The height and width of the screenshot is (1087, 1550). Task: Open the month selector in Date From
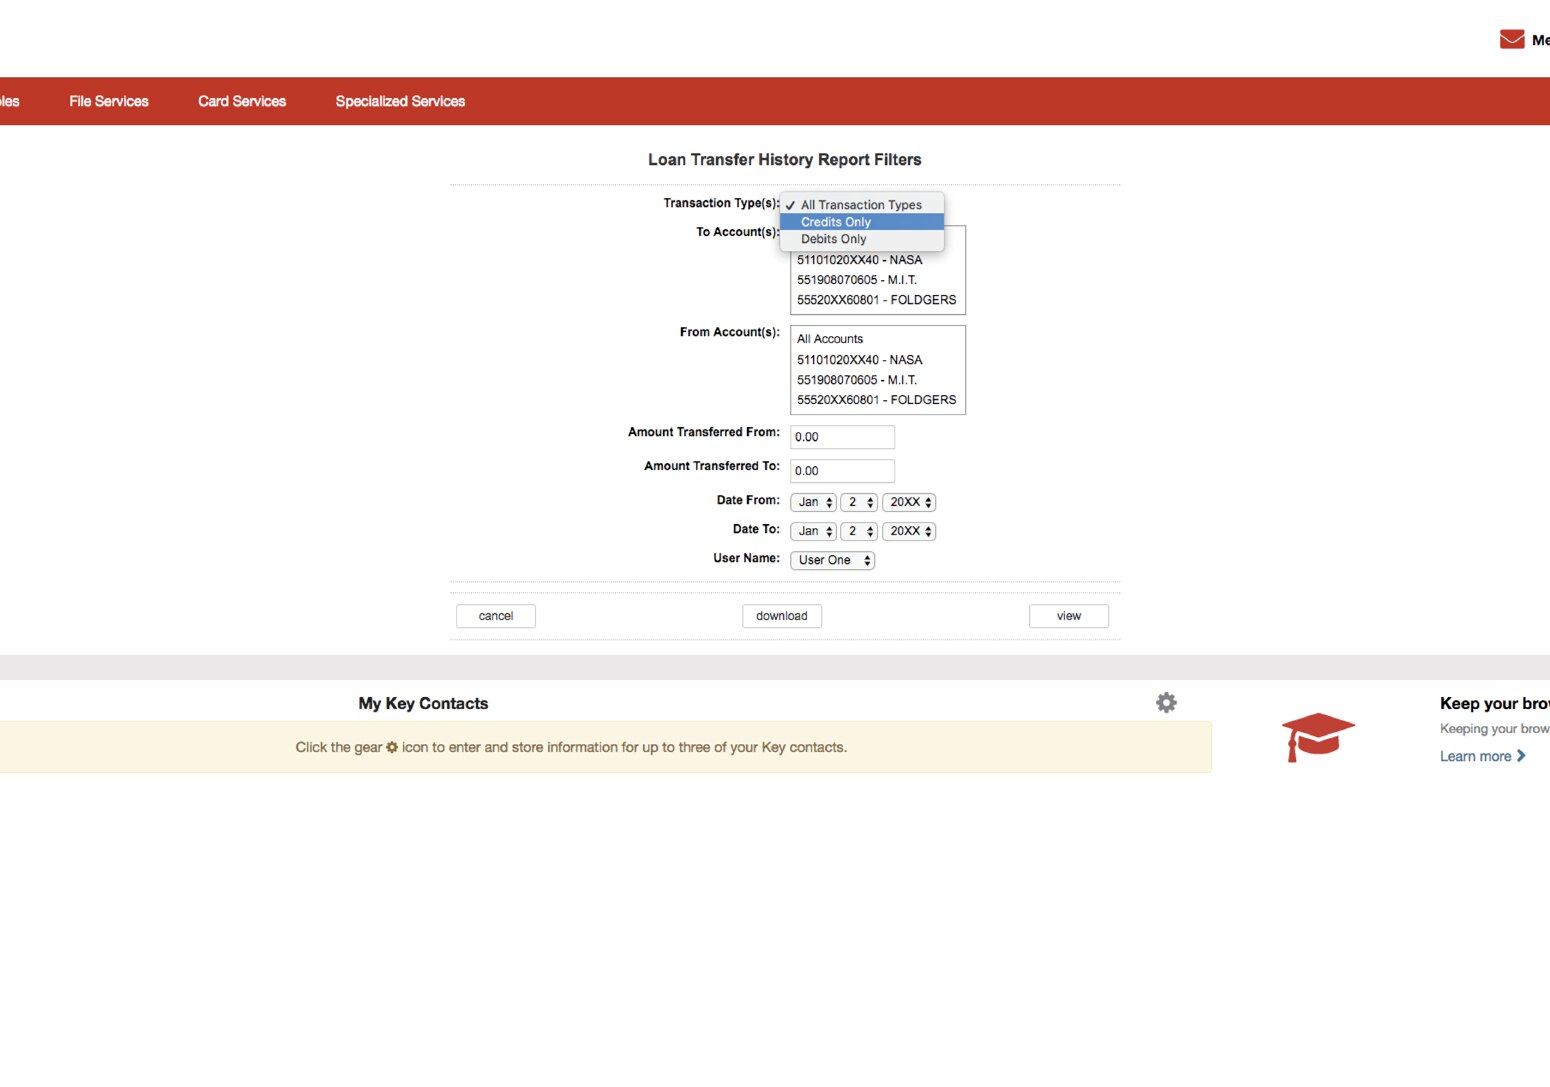point(812,502)
